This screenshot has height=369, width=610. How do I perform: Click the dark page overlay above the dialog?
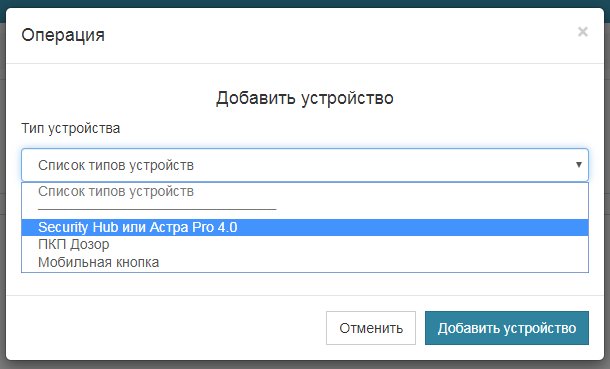pos(305,3)
